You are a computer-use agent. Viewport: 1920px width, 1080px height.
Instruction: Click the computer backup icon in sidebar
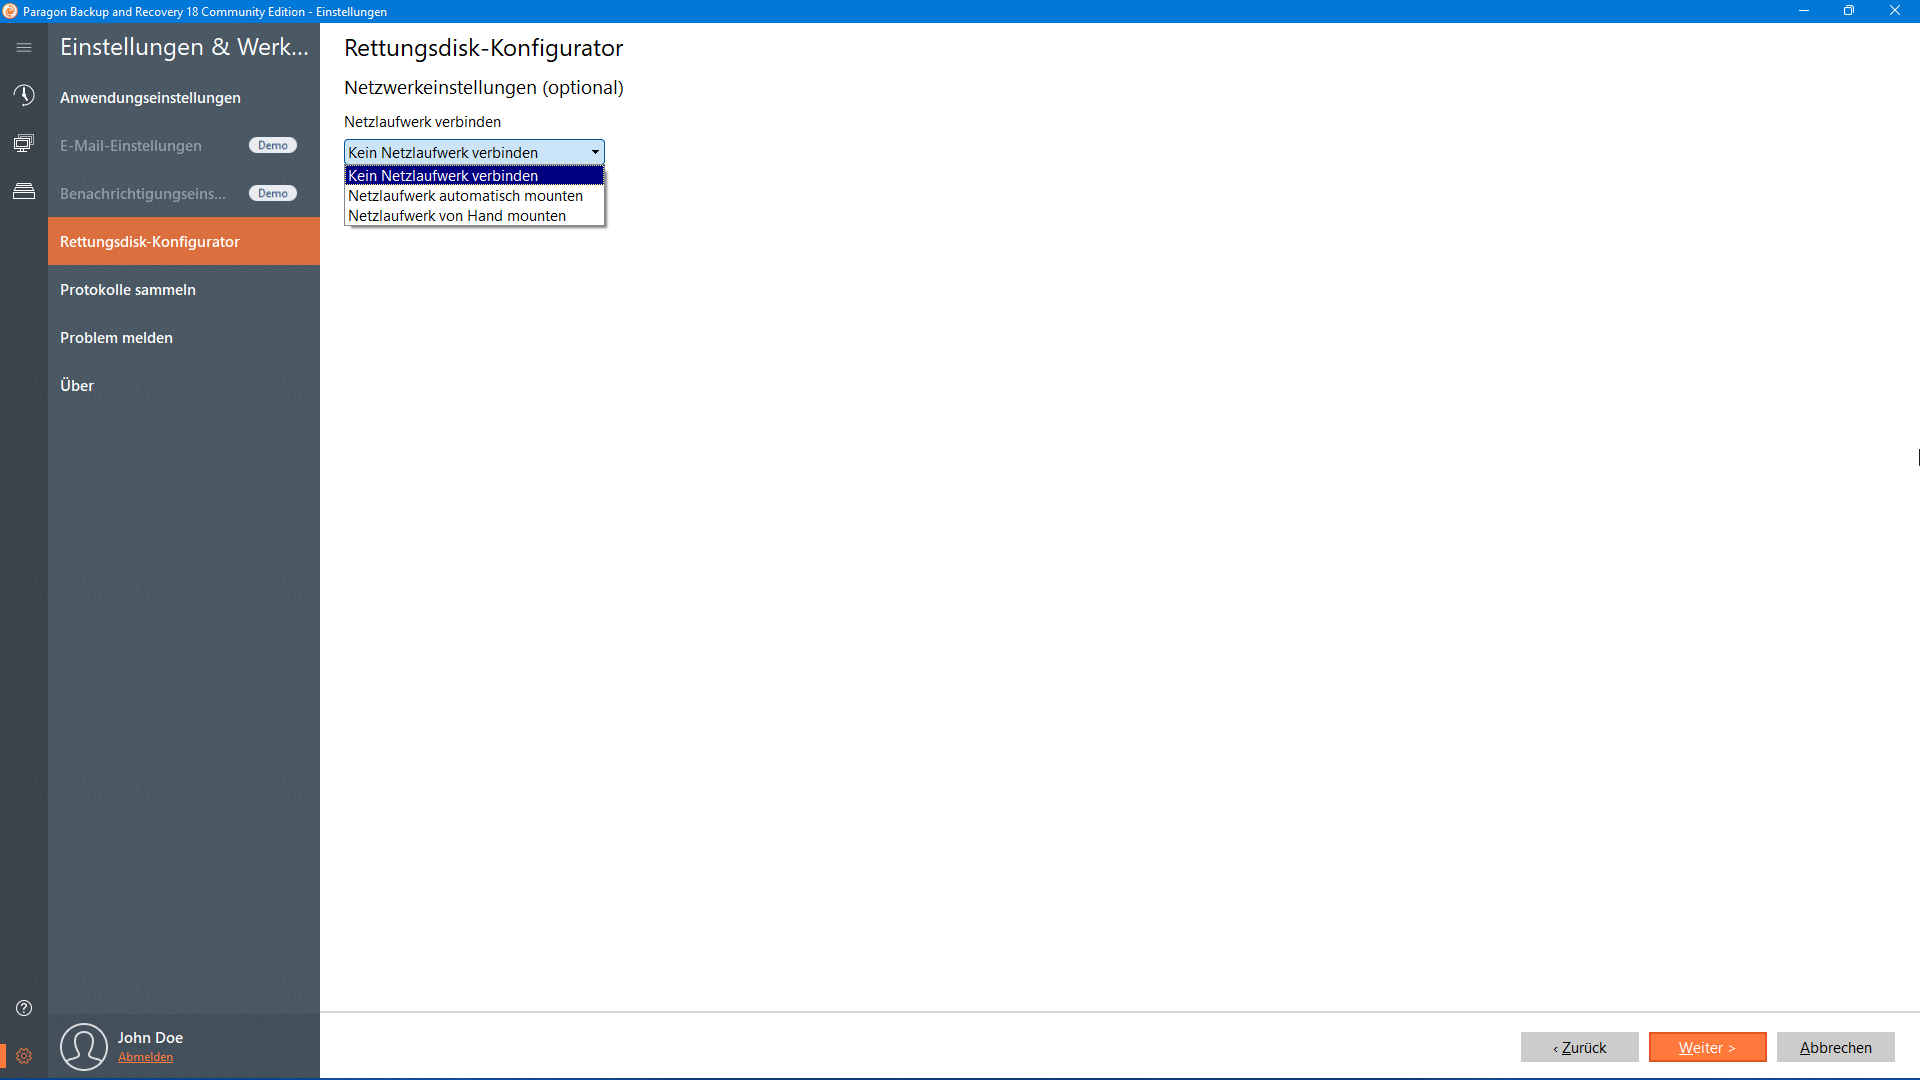coord(24,143)
